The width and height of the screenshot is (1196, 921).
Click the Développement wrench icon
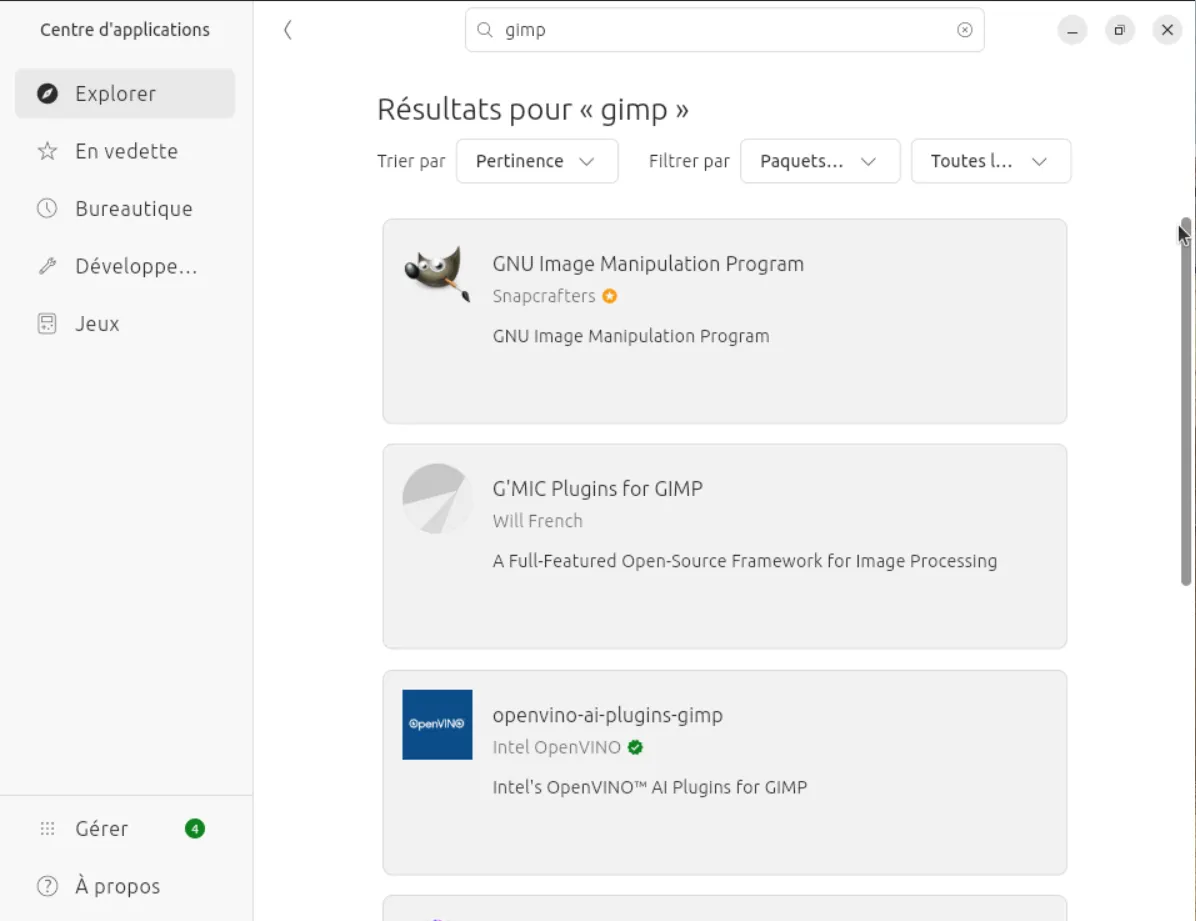coord(47,266)
